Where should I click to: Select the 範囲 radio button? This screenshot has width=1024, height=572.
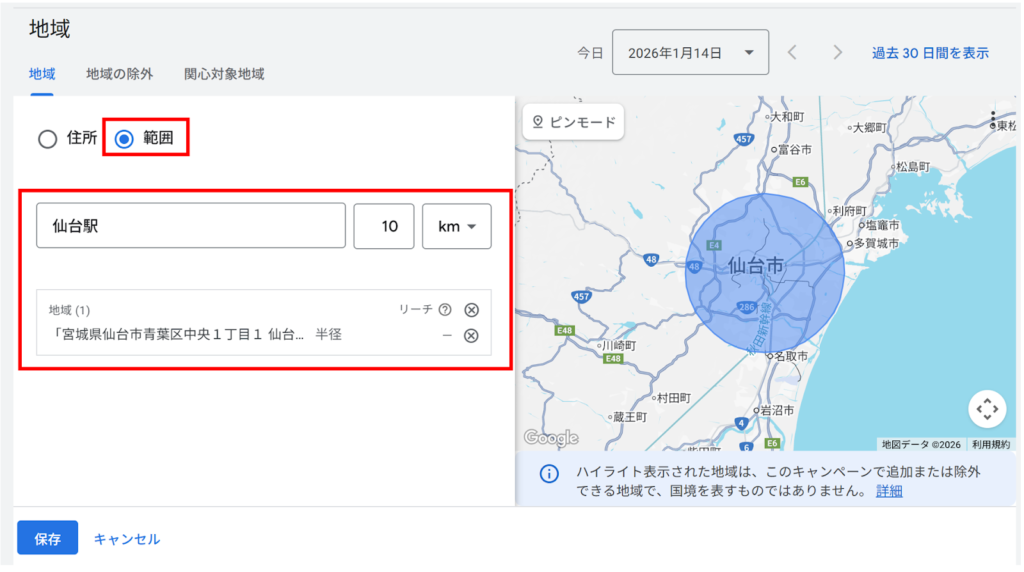(x=124, y=139)
